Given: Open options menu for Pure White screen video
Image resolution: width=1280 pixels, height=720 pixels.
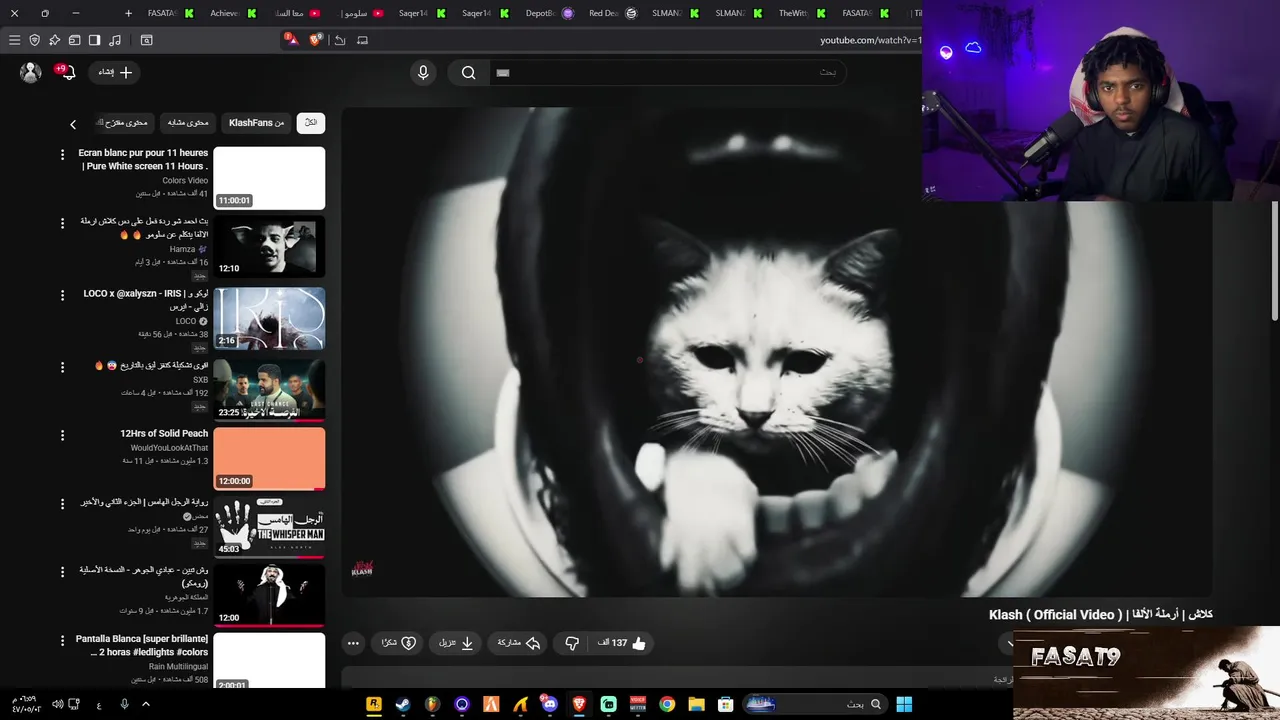Looking at the screenshot, I should pyautogui.click(x=62, y=155).
